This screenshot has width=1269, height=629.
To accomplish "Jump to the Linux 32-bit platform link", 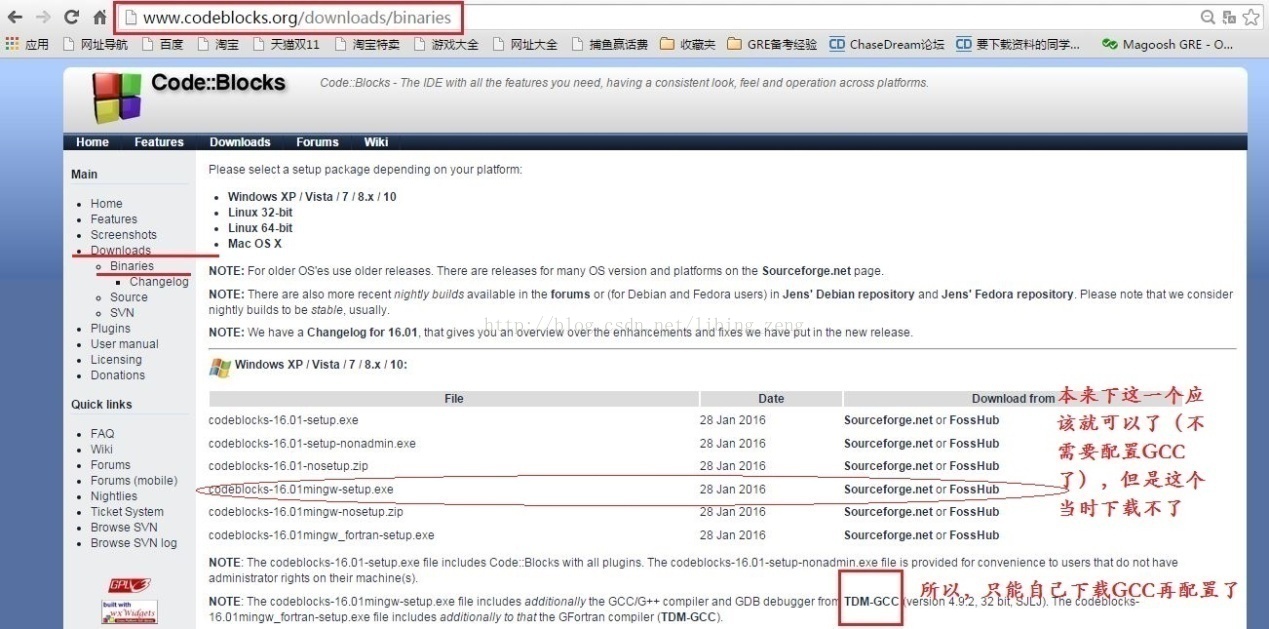I will pyautogui.click(x=260, y=213).
